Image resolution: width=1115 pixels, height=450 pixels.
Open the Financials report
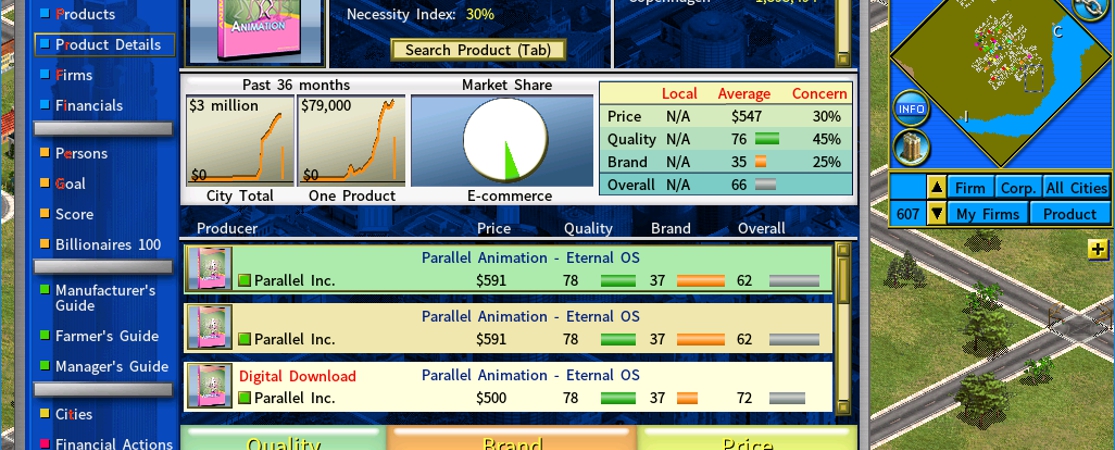tap(89, 105)
